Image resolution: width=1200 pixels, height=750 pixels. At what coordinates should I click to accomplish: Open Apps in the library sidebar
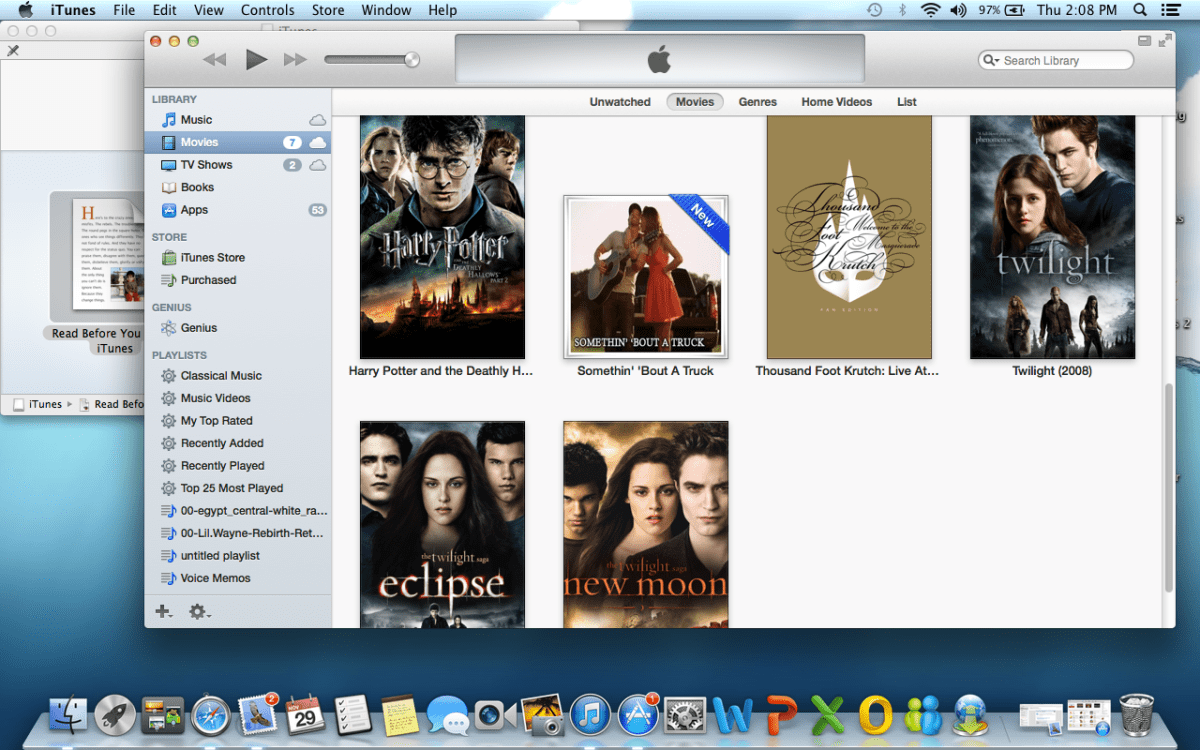194,210
